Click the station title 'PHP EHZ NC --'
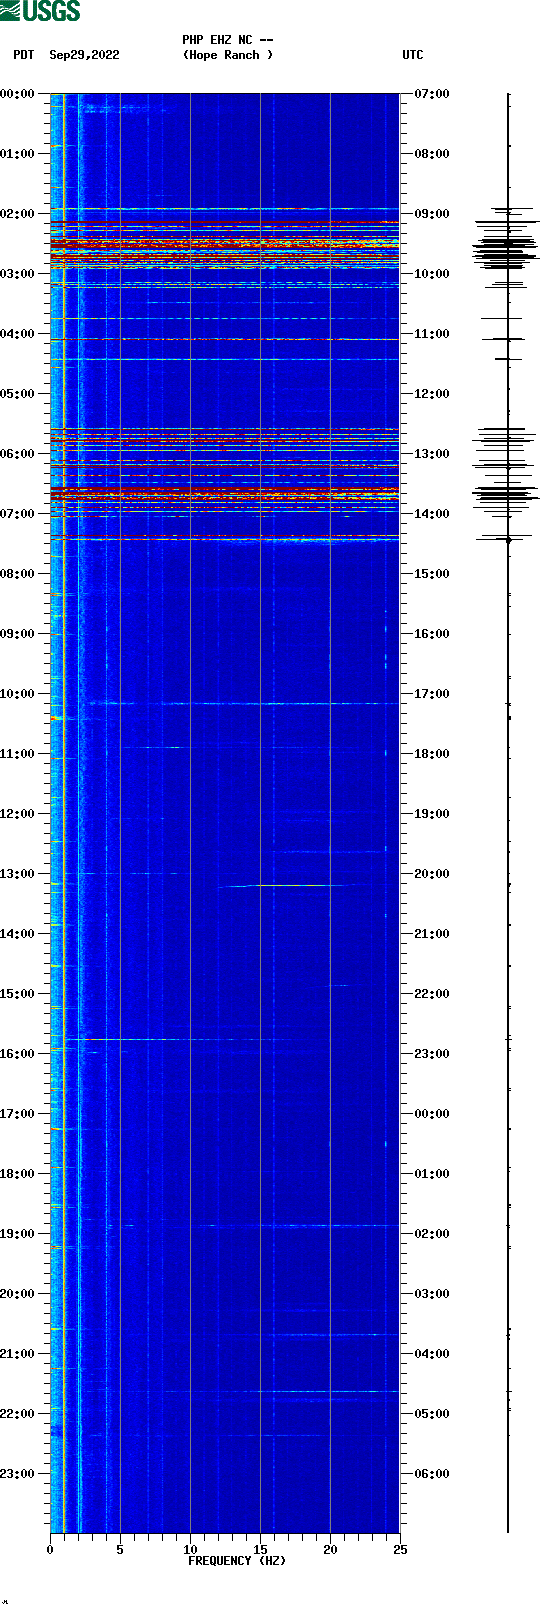The width and height of the screenshot is (552, 1613). [x=228, y=40]
